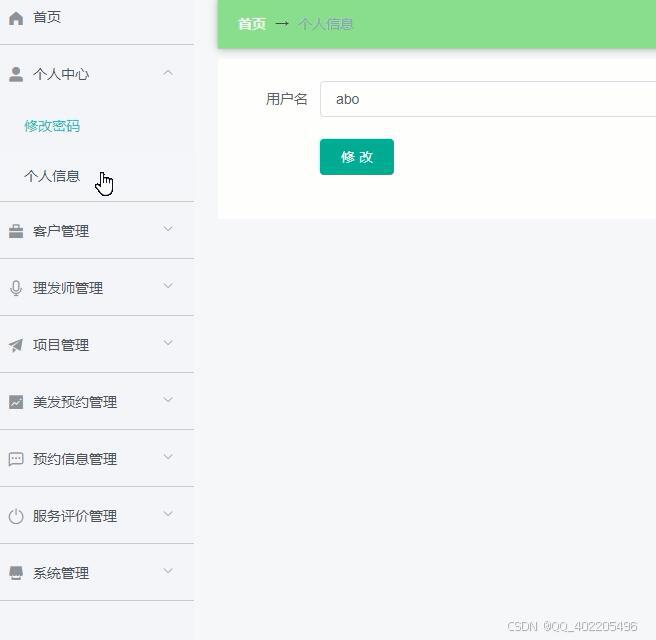Expand the 客户管理 chevron
The width and height of the screenshot is (656, 640).
(x=168, y=229)
